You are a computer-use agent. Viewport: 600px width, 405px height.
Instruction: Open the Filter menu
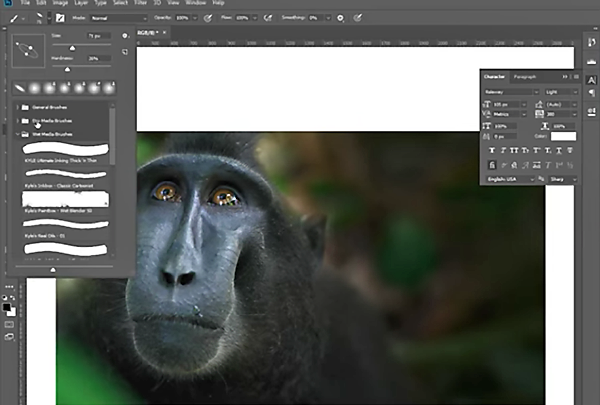[140, 3]
